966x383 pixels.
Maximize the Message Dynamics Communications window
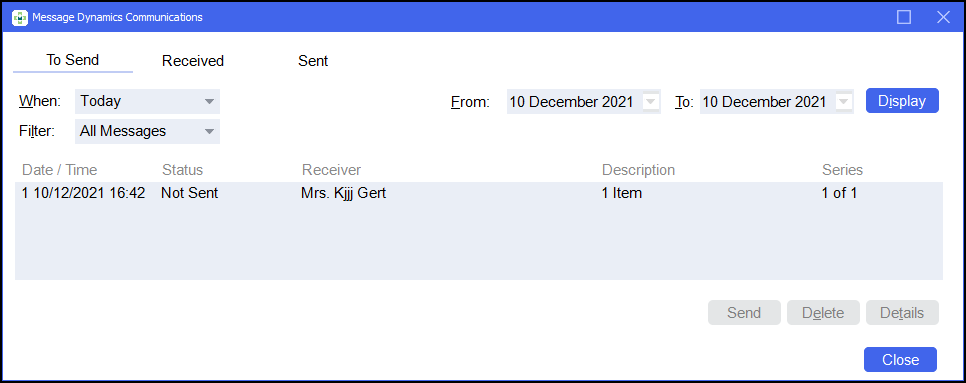904,17
